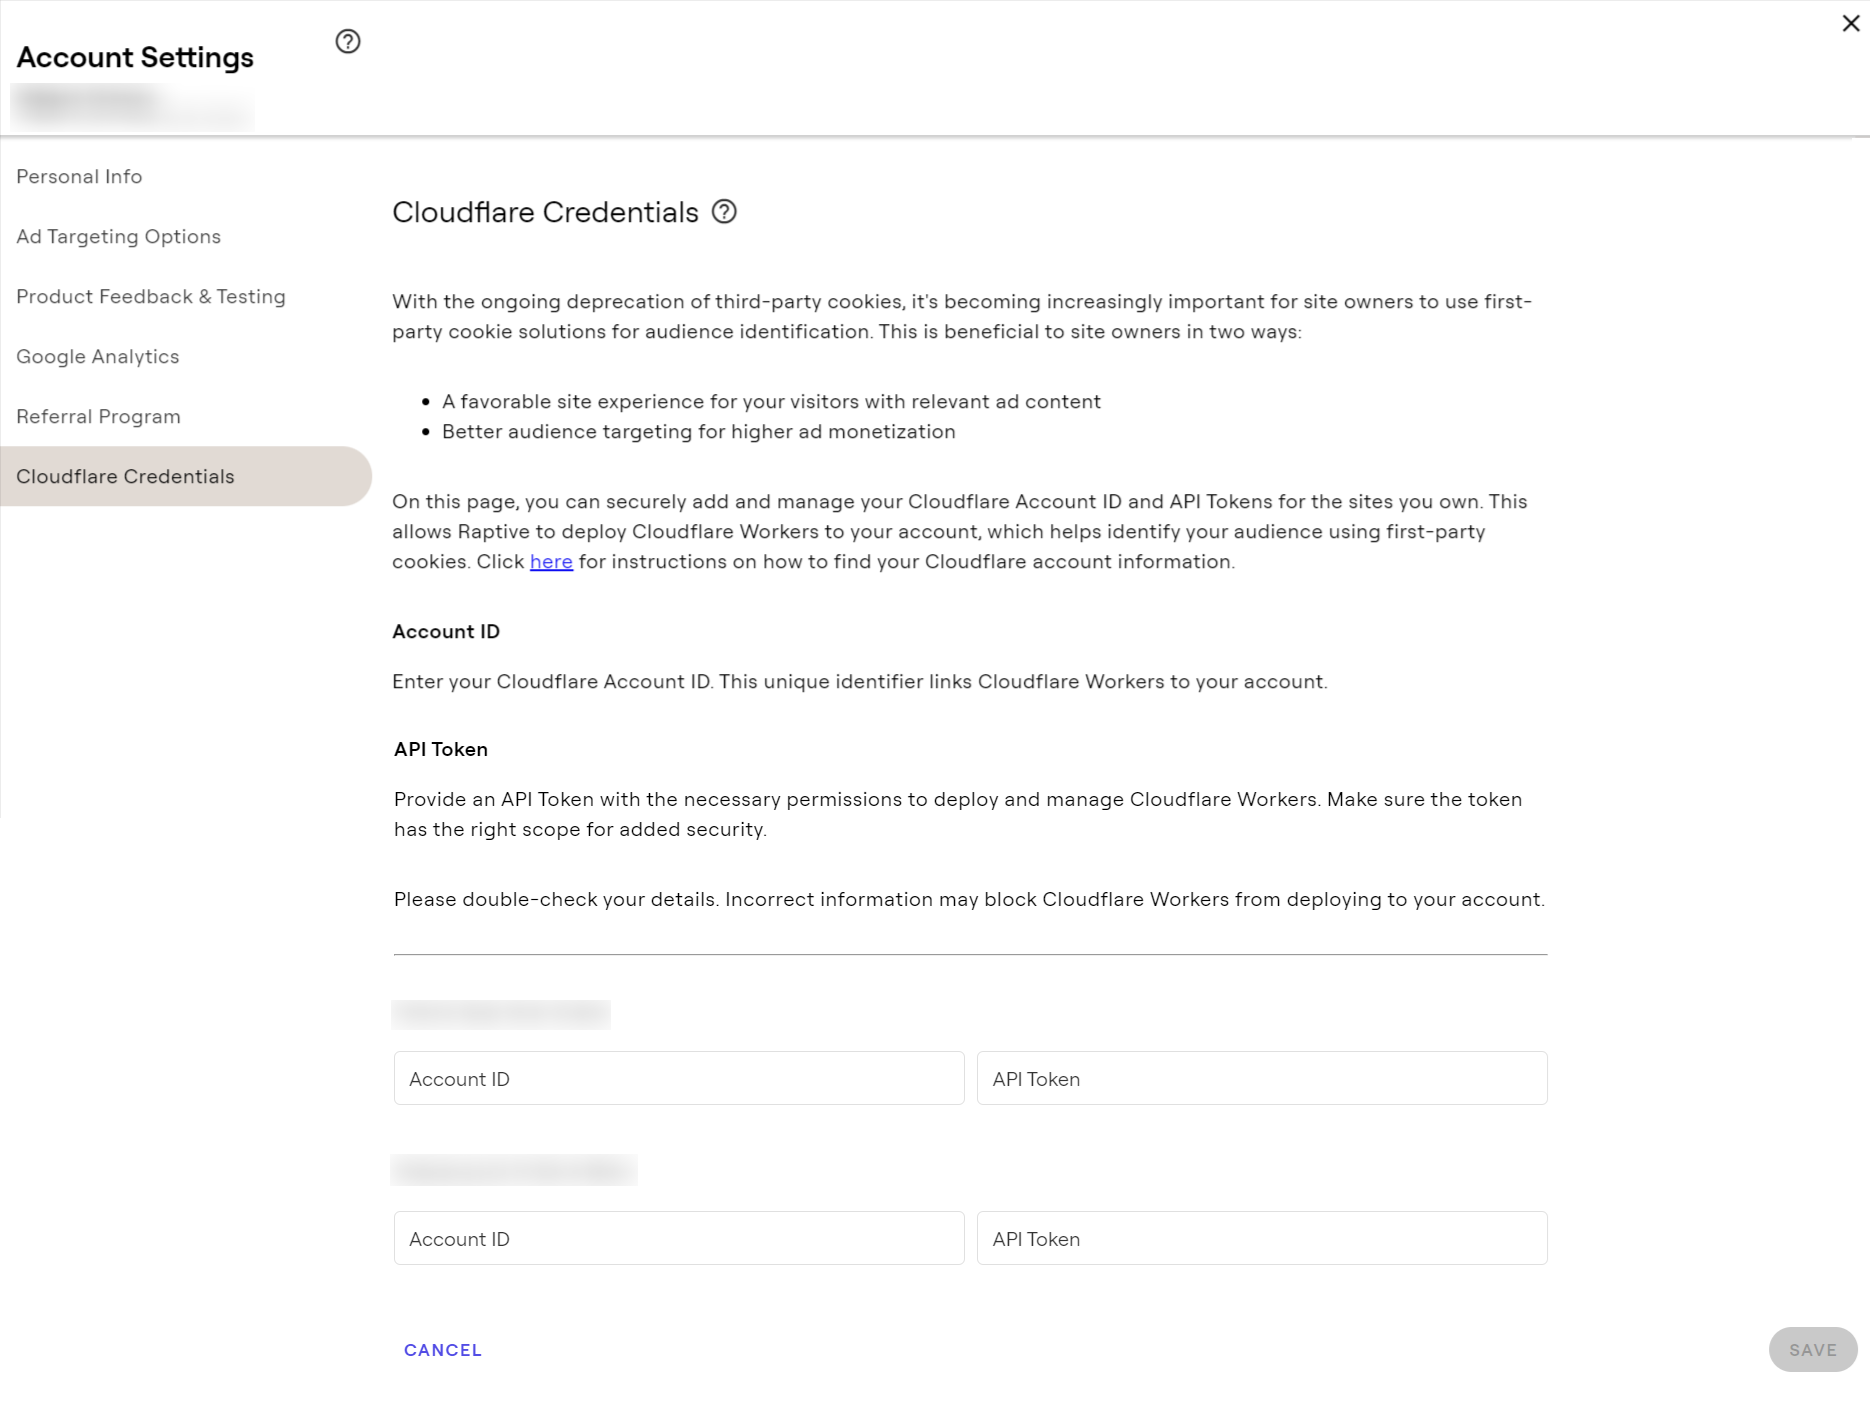The height and width of the screenshot is (1413, 1870).
Task: Click the bold 'API Token' subheading
Action: point(441,749)
